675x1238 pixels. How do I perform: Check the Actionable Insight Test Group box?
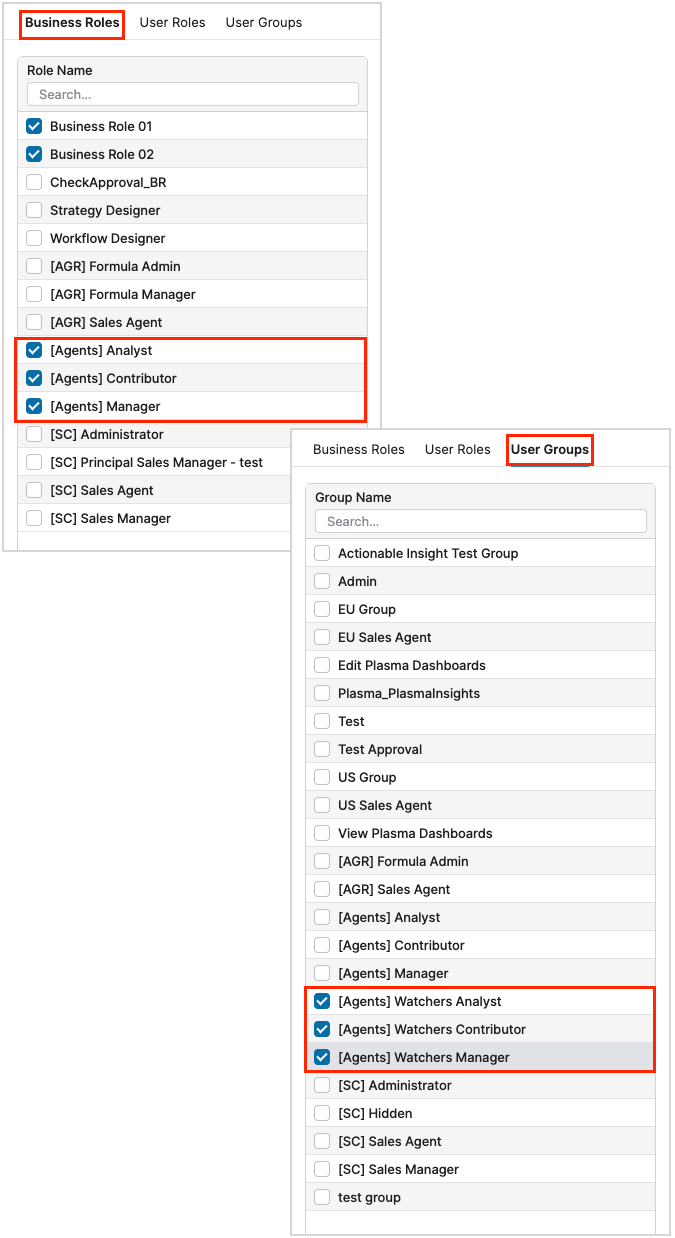(x=322, y=553)
